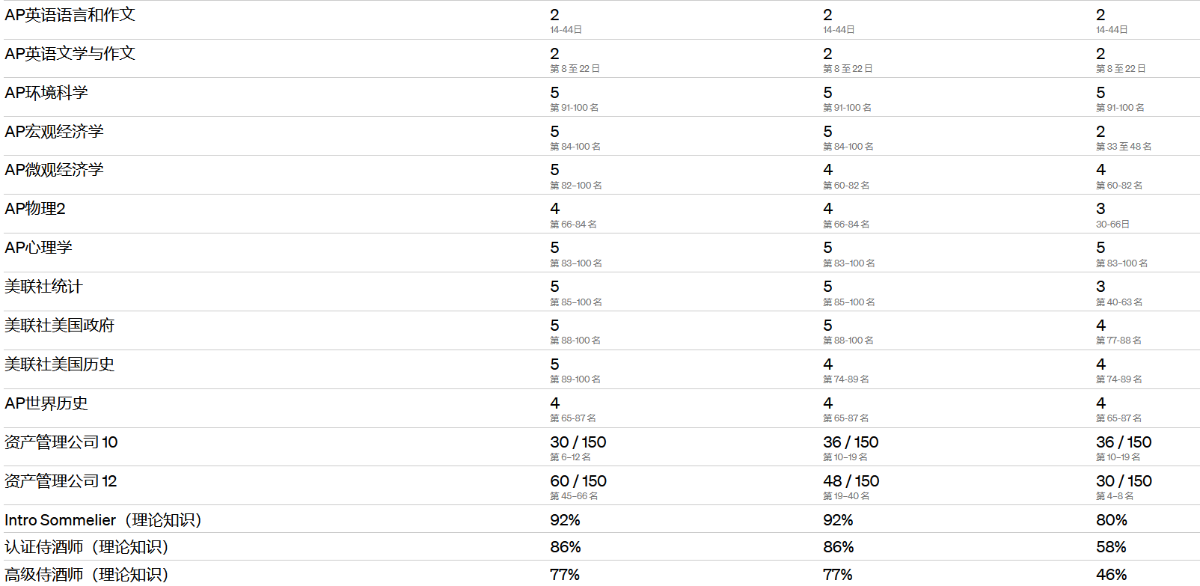Select the 48 / 150 score cell

click(x=851, y=481)
